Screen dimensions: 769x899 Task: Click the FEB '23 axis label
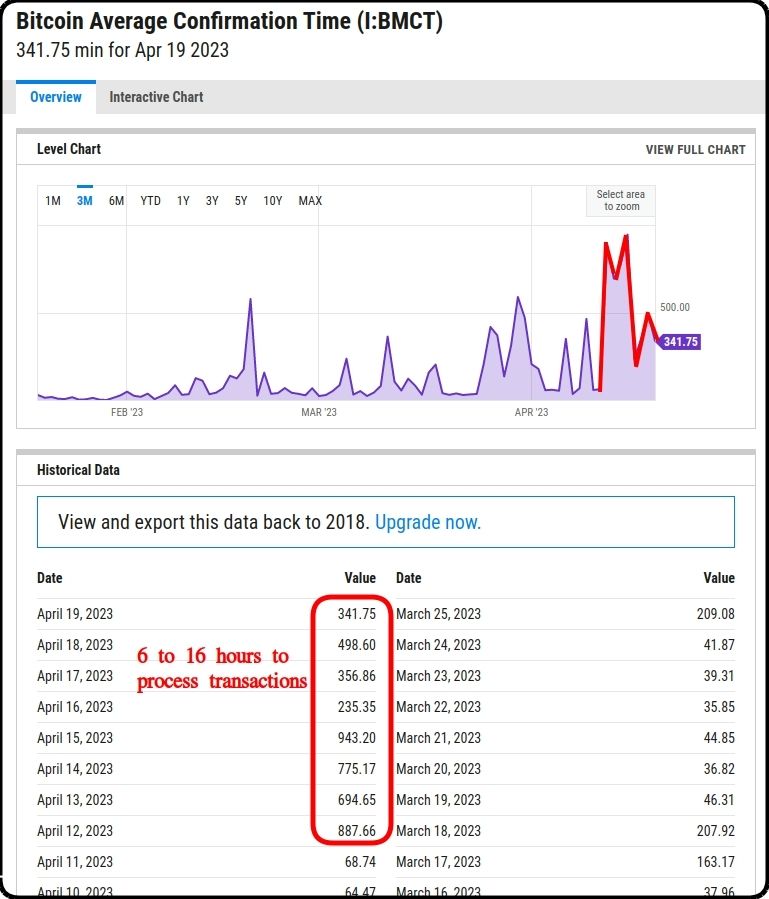(127, 412)
